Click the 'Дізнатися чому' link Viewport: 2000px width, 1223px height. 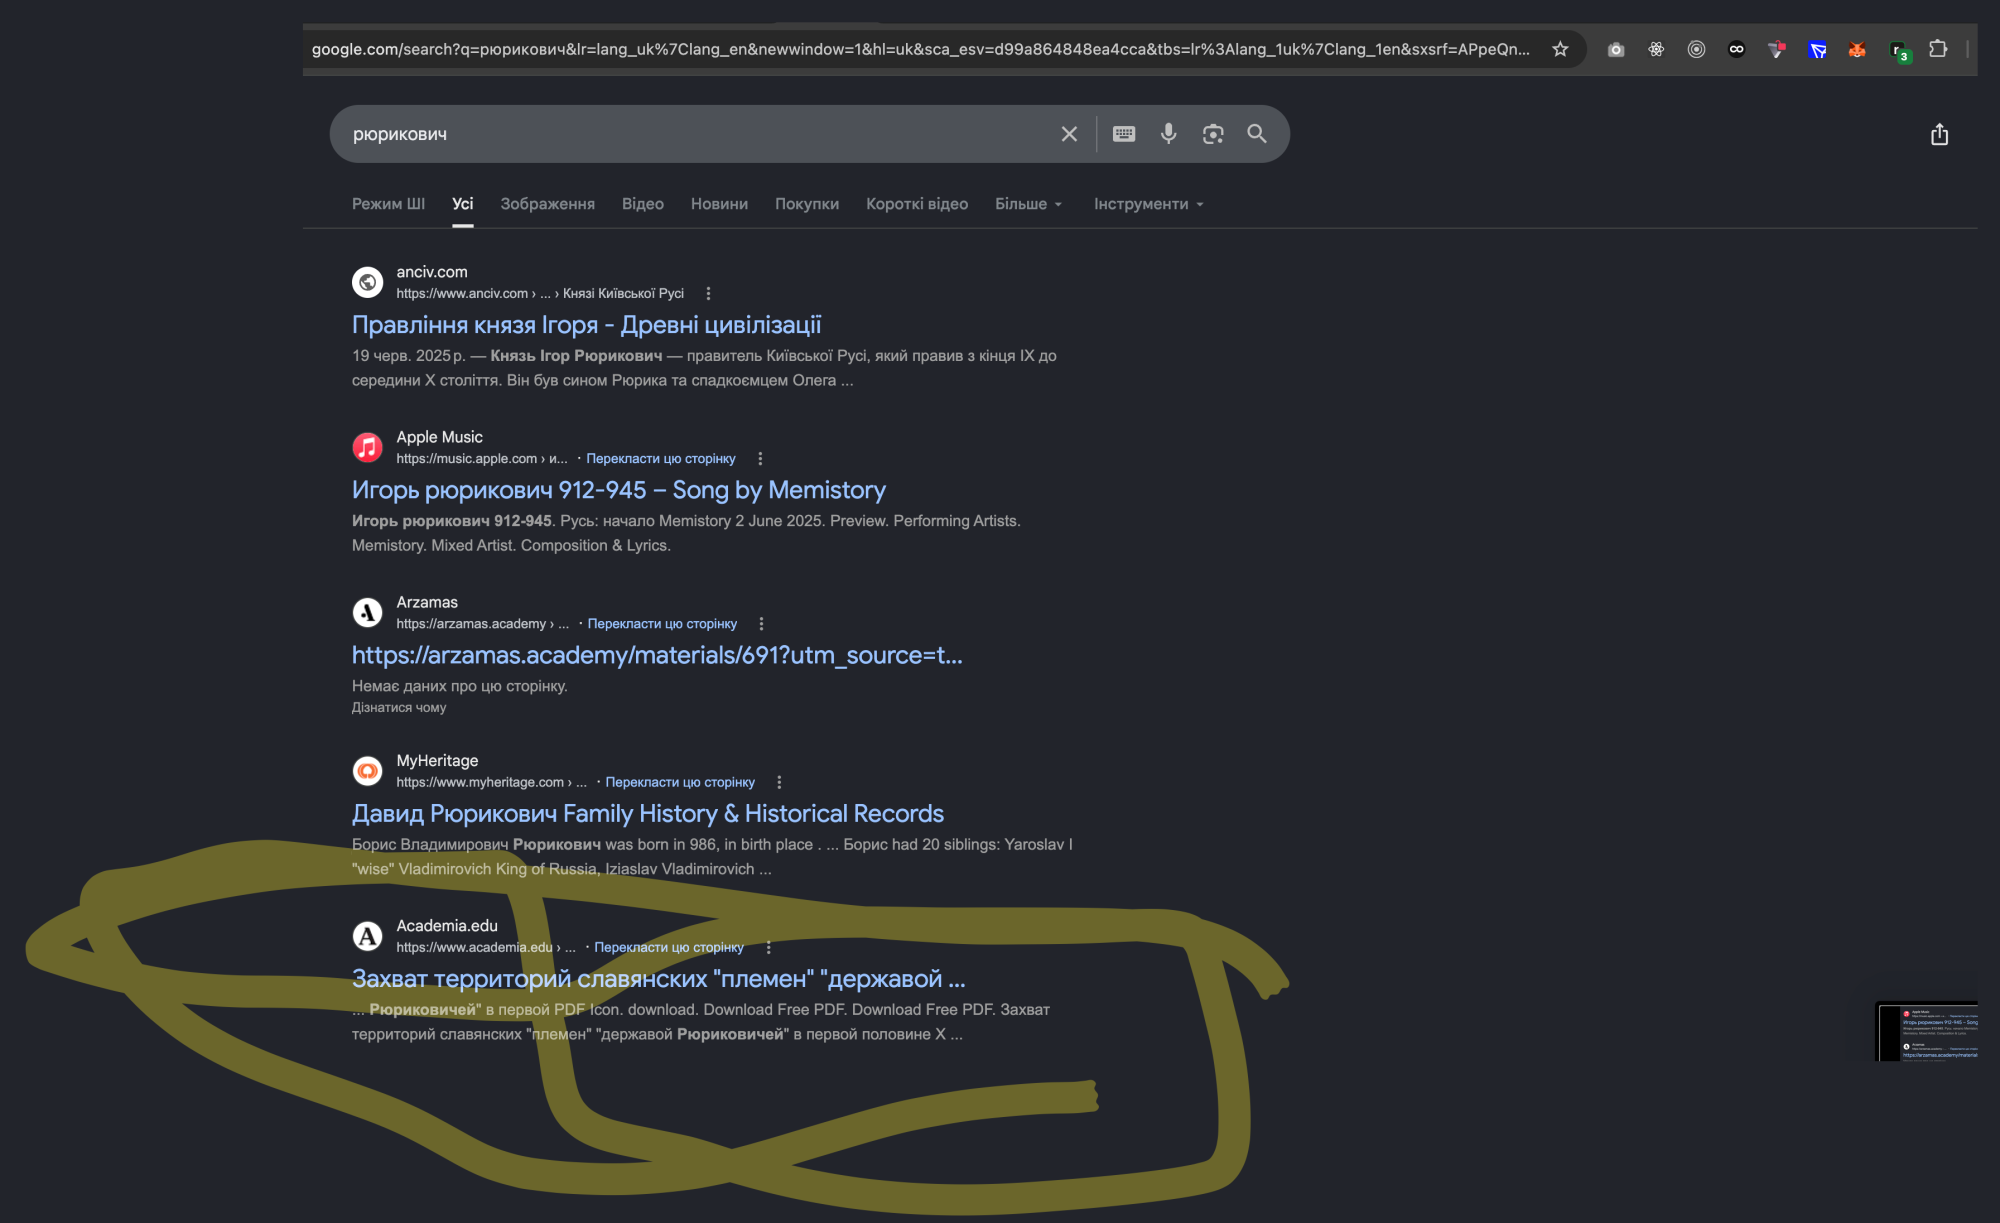tap(399, 707)
